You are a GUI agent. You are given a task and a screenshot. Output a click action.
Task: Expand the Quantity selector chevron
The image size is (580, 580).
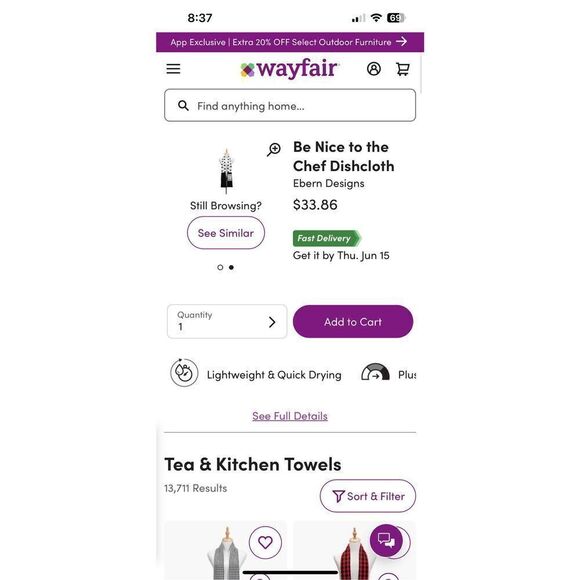pos(272,322)
